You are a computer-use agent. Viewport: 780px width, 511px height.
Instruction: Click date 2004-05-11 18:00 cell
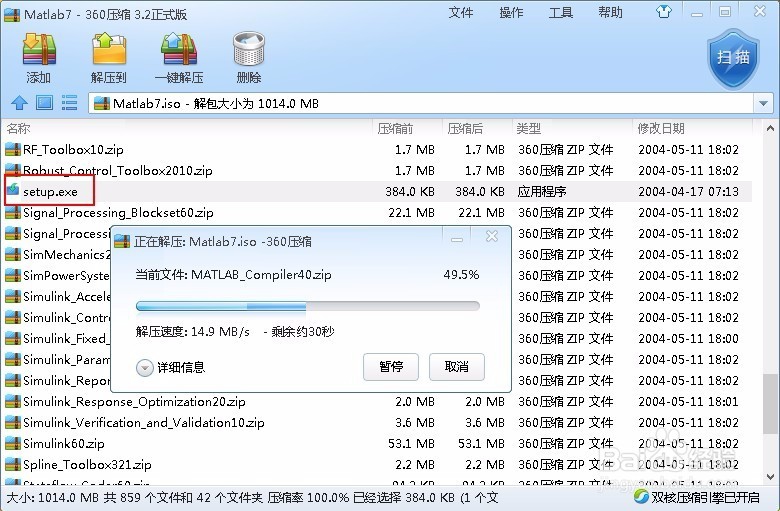point(688,338)
